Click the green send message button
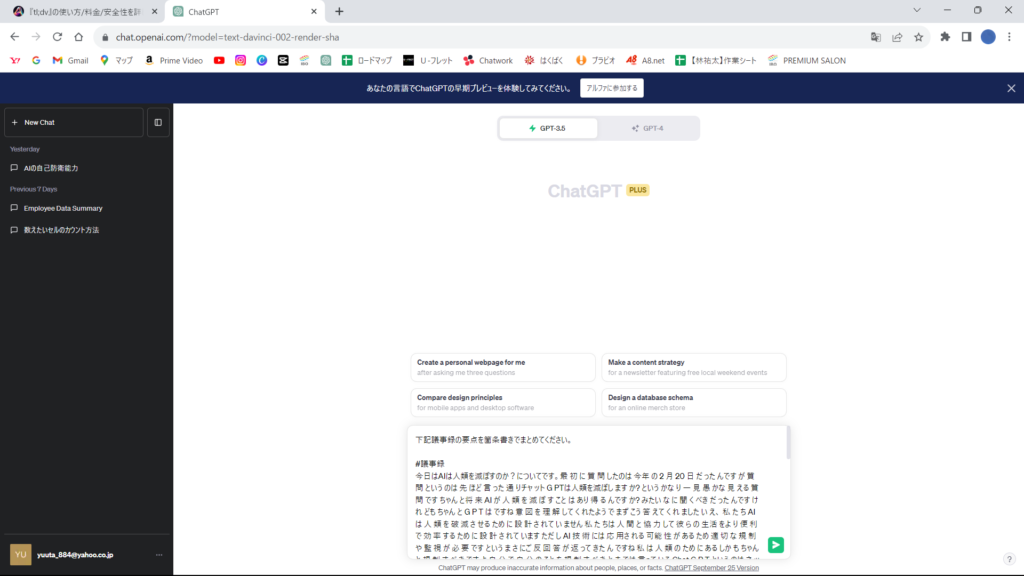This screenshot has height=576, width=1024. tap(775, 545)
